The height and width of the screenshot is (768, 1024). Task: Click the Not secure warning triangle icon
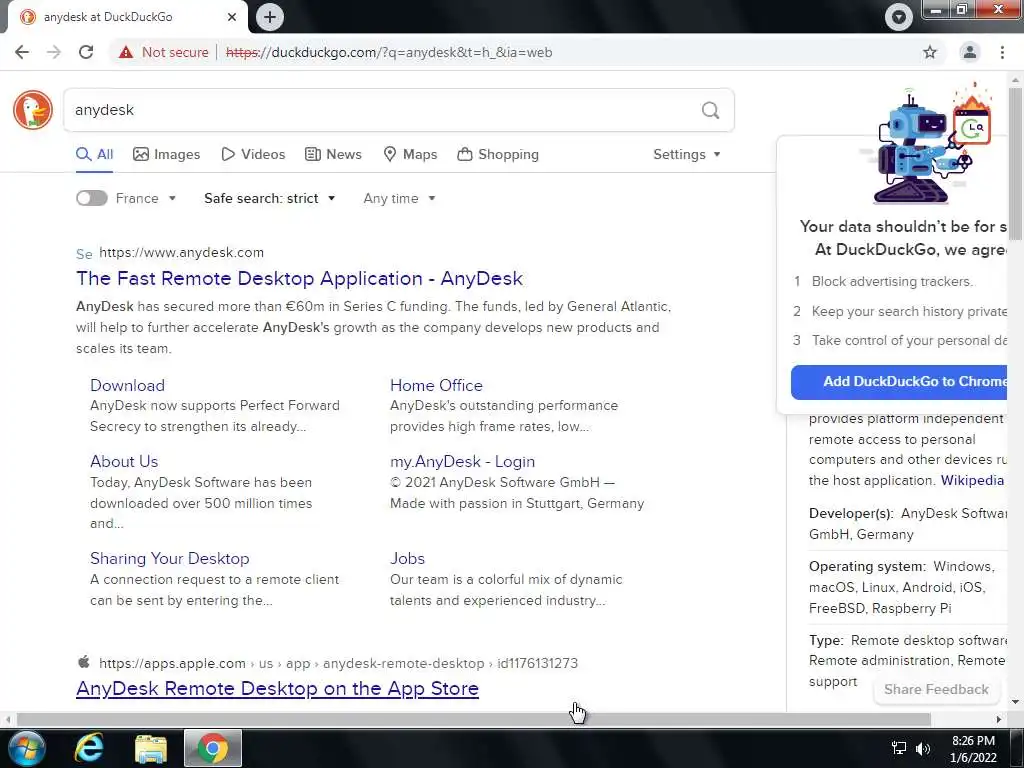[126, 52]
